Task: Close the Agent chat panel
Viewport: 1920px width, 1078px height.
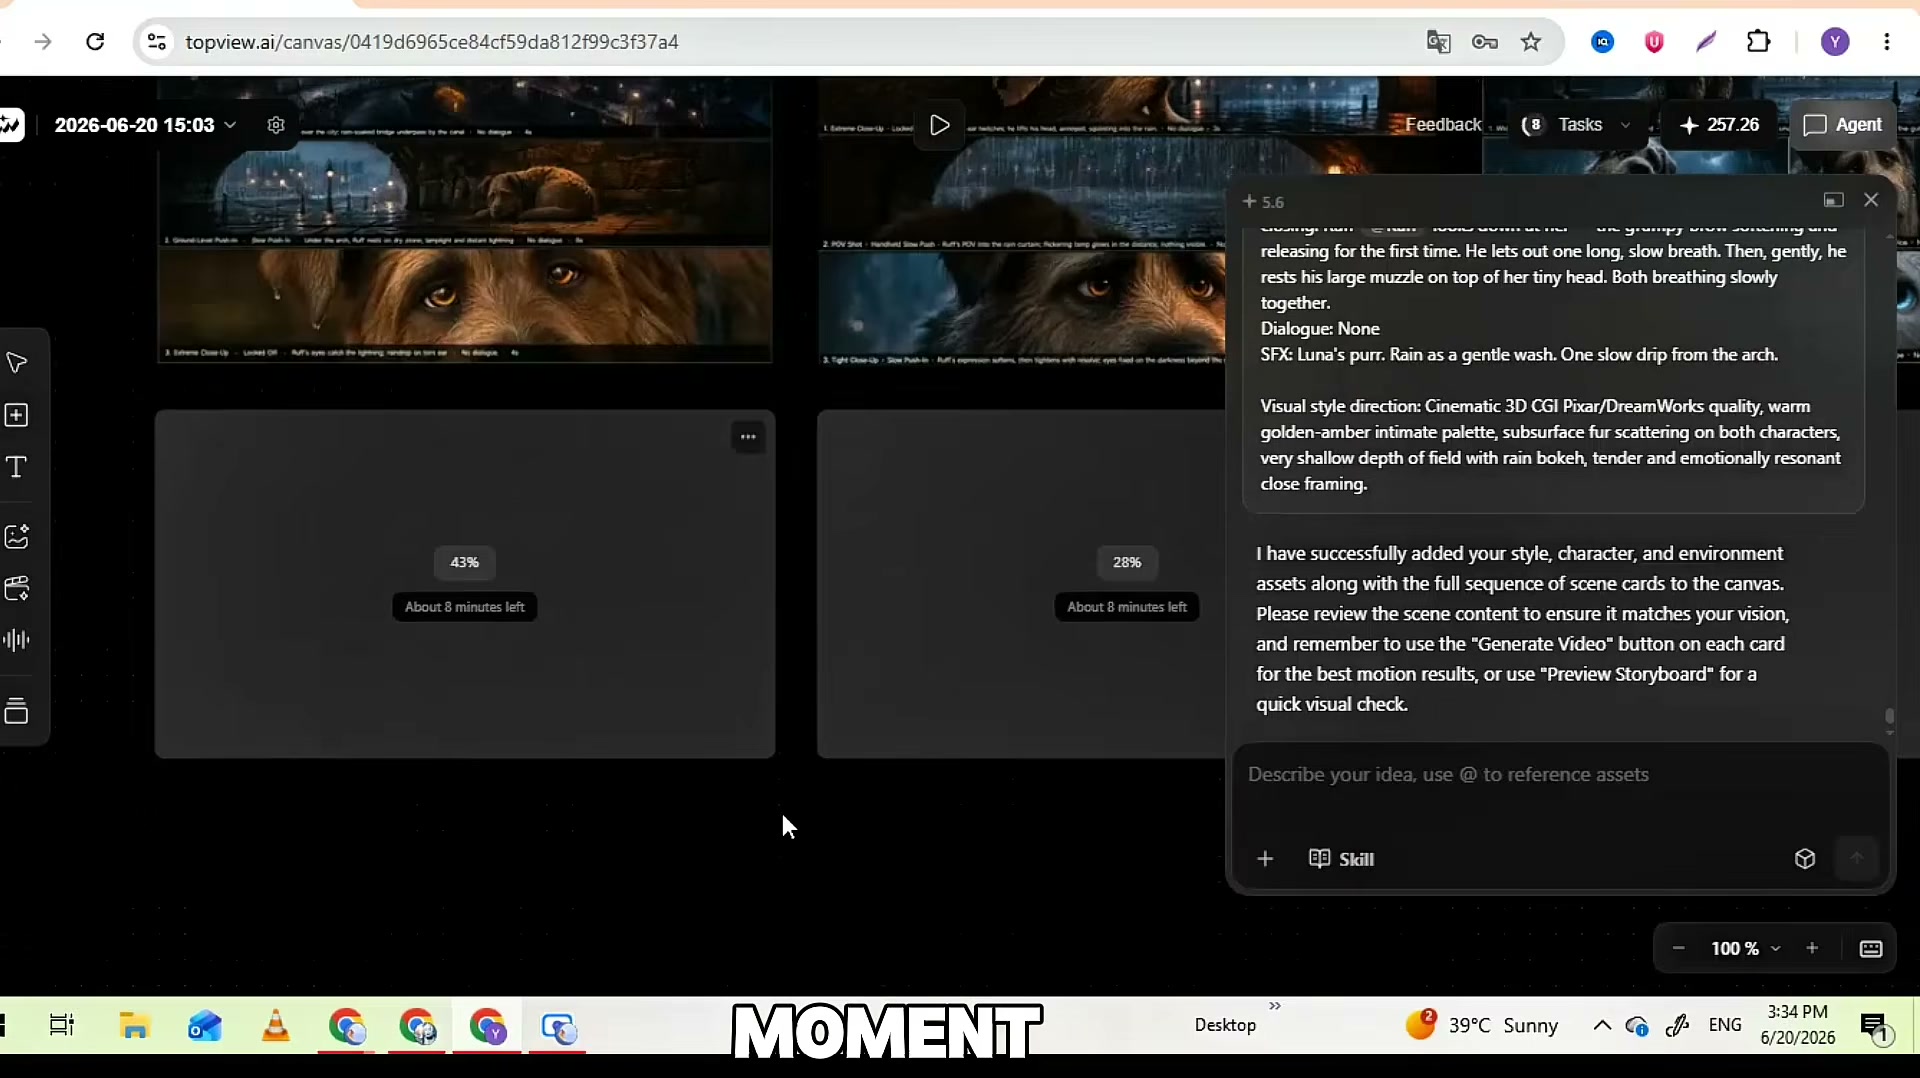Action: click(x=1871, y=200)
